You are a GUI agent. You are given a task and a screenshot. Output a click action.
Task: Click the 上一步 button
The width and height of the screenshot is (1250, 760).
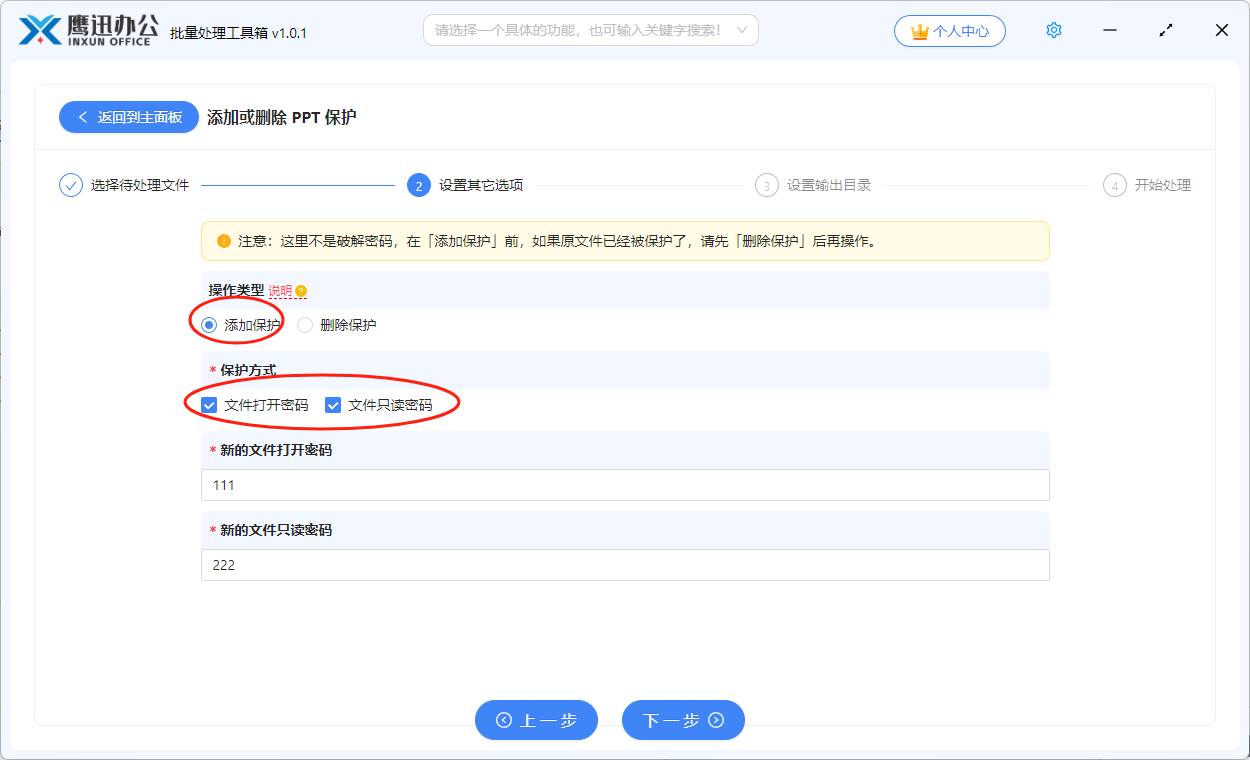click(536, 720)
